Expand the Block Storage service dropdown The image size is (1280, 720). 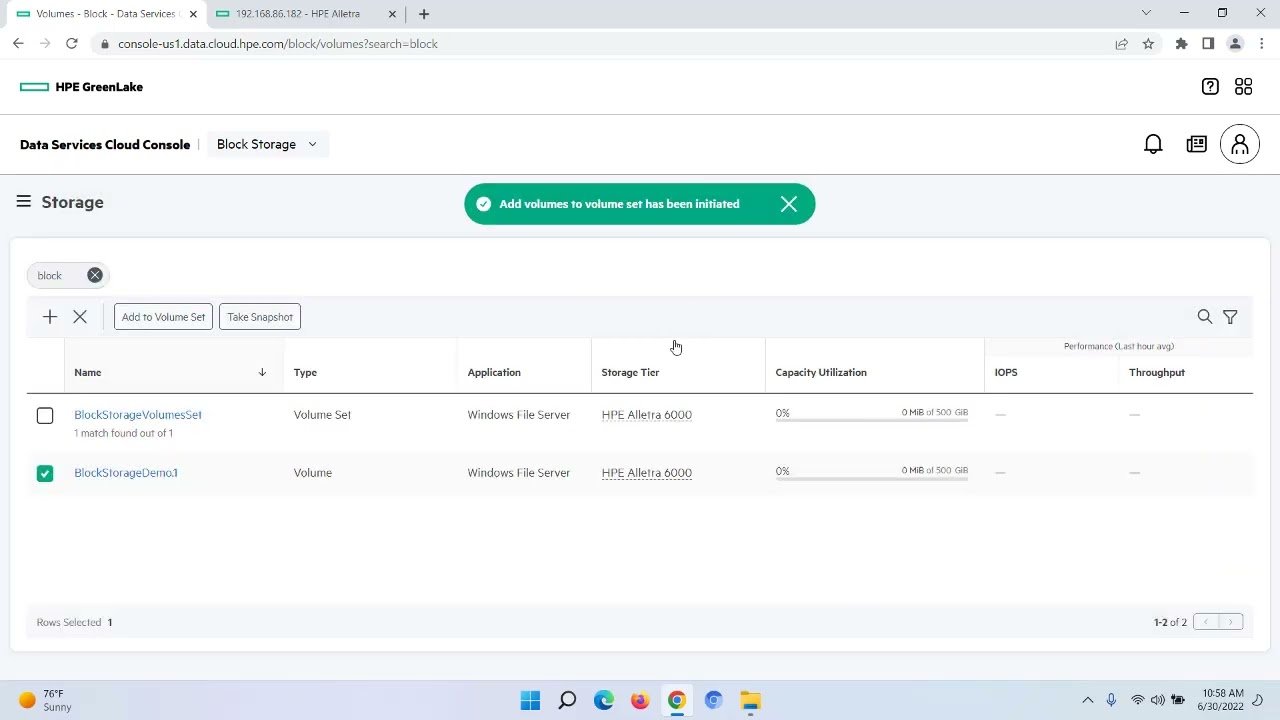(267, 144)
